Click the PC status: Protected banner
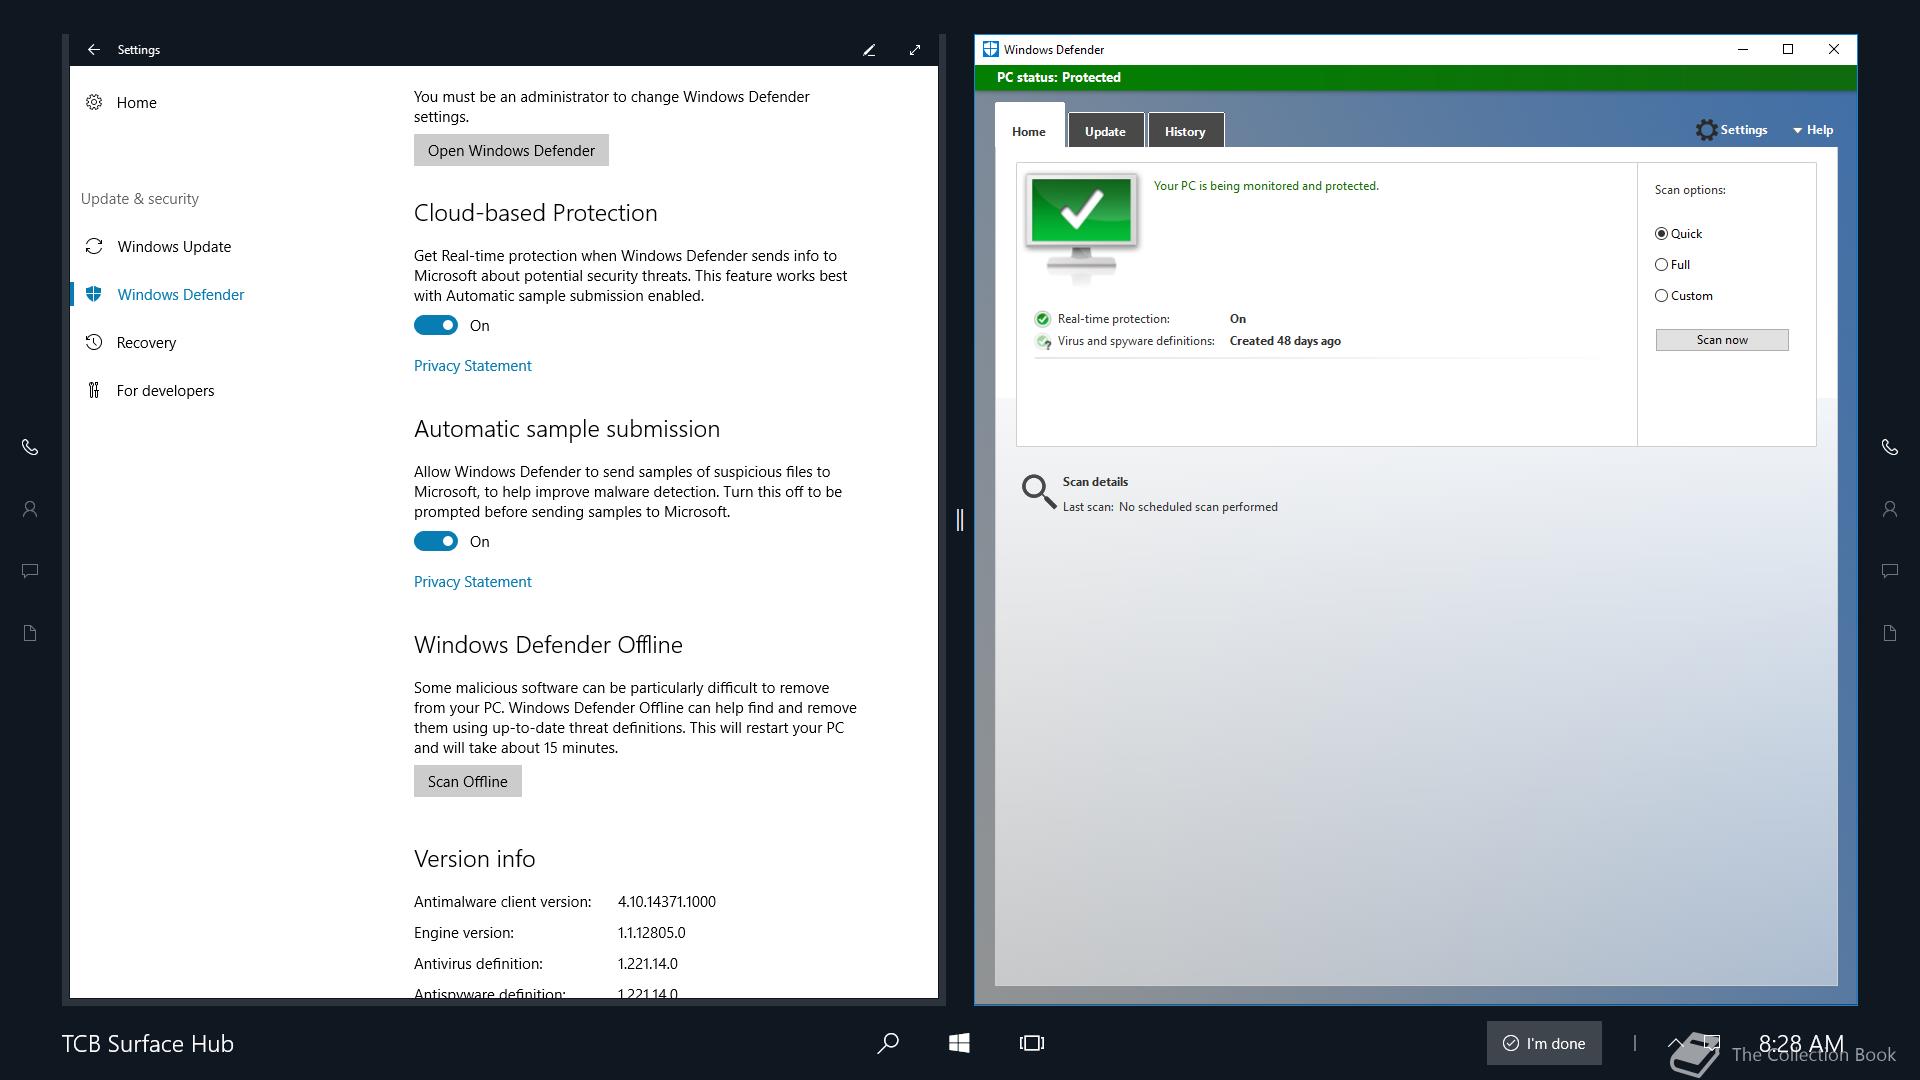This screenshot has width=1920, height=1080. [x=1416, y=77]
